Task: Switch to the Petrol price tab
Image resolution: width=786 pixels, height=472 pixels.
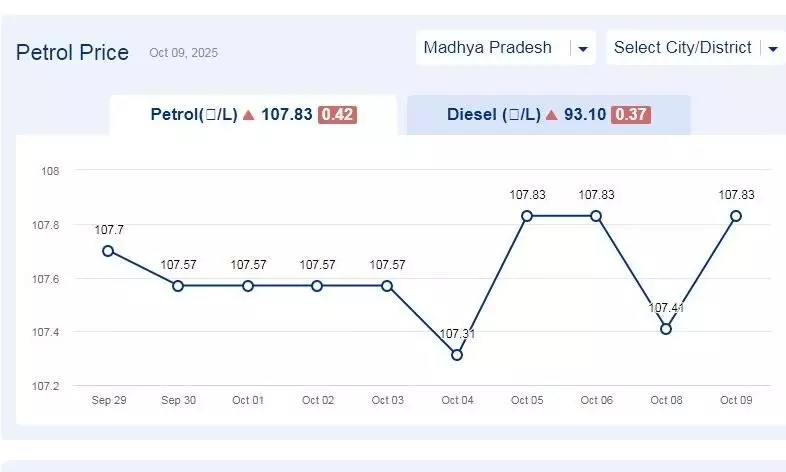Action: pyautogui.click(x=252, y=115)
